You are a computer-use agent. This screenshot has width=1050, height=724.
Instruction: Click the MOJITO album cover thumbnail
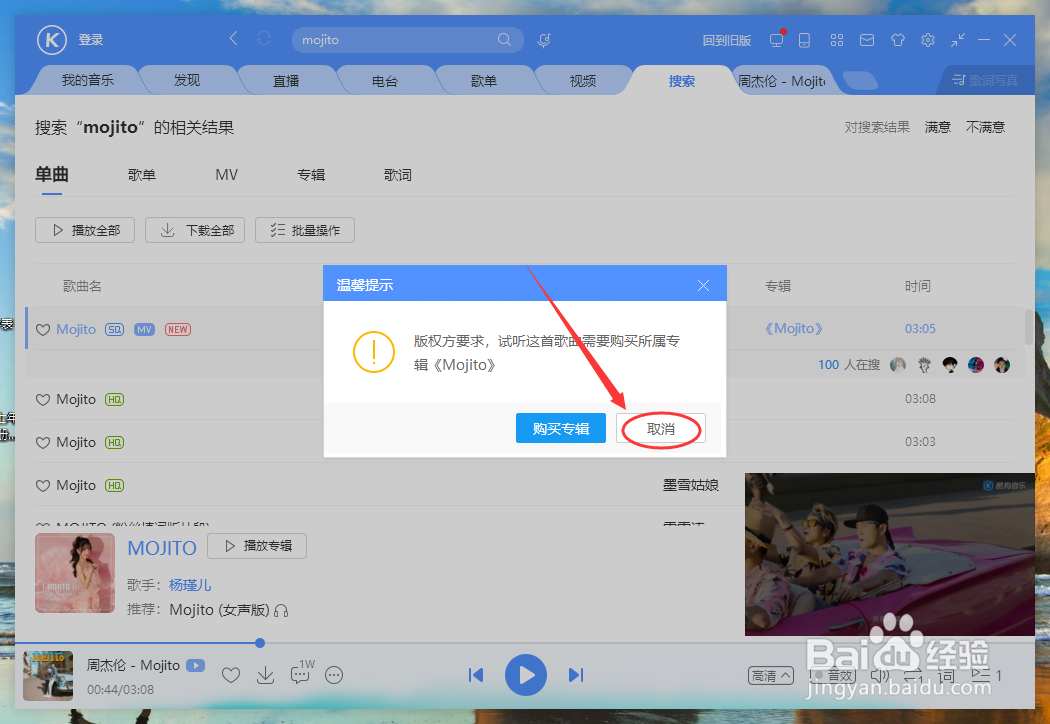click(75, 573)
